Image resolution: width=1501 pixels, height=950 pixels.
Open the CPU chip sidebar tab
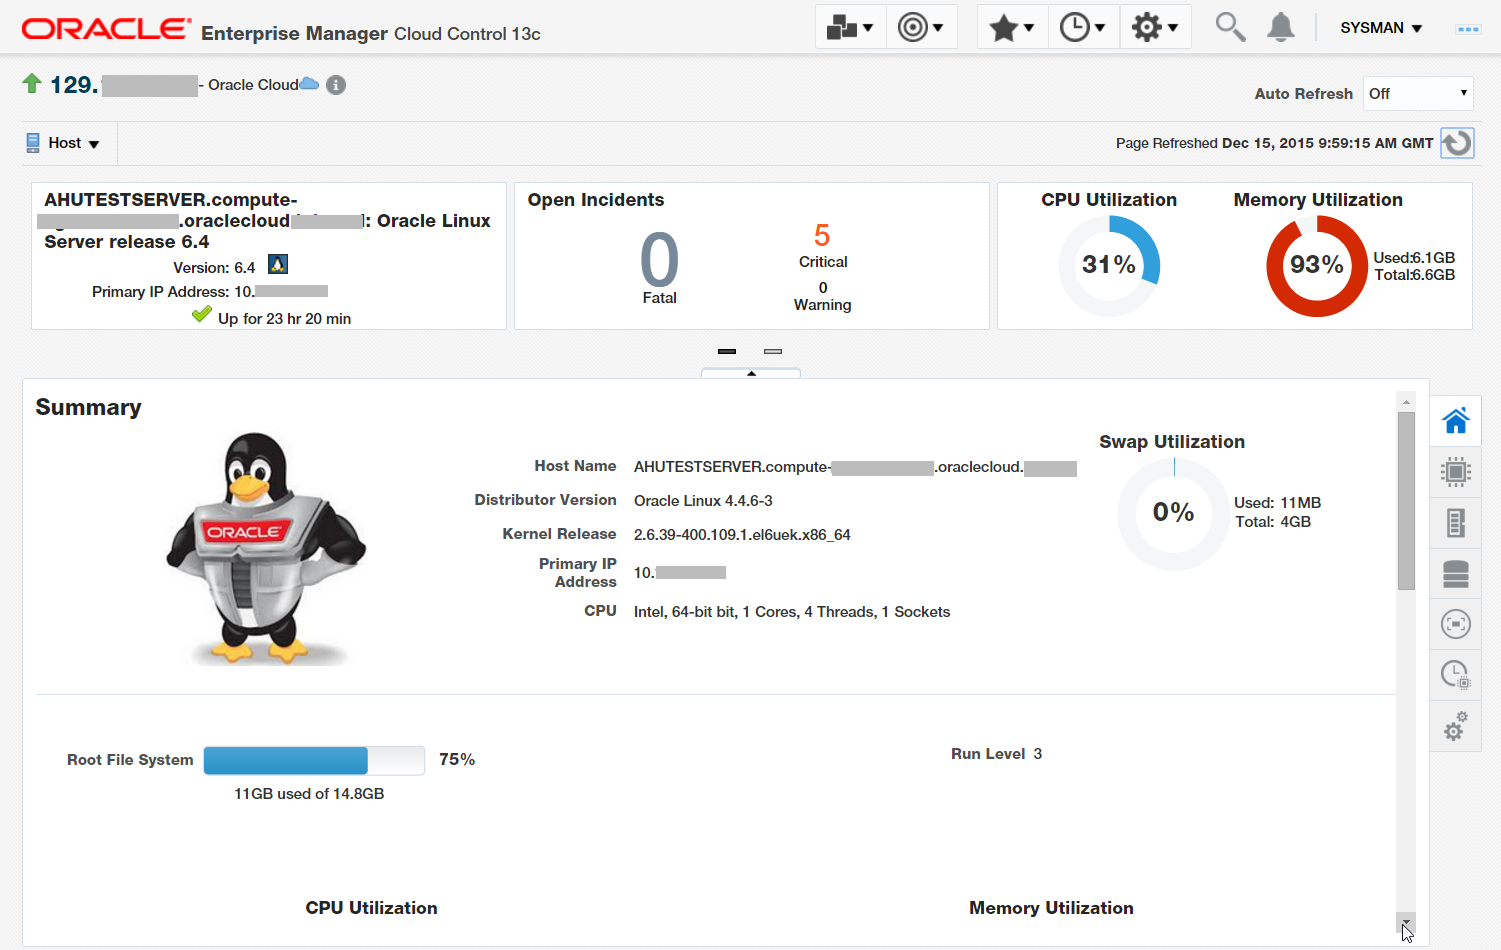pos(1456,471)
